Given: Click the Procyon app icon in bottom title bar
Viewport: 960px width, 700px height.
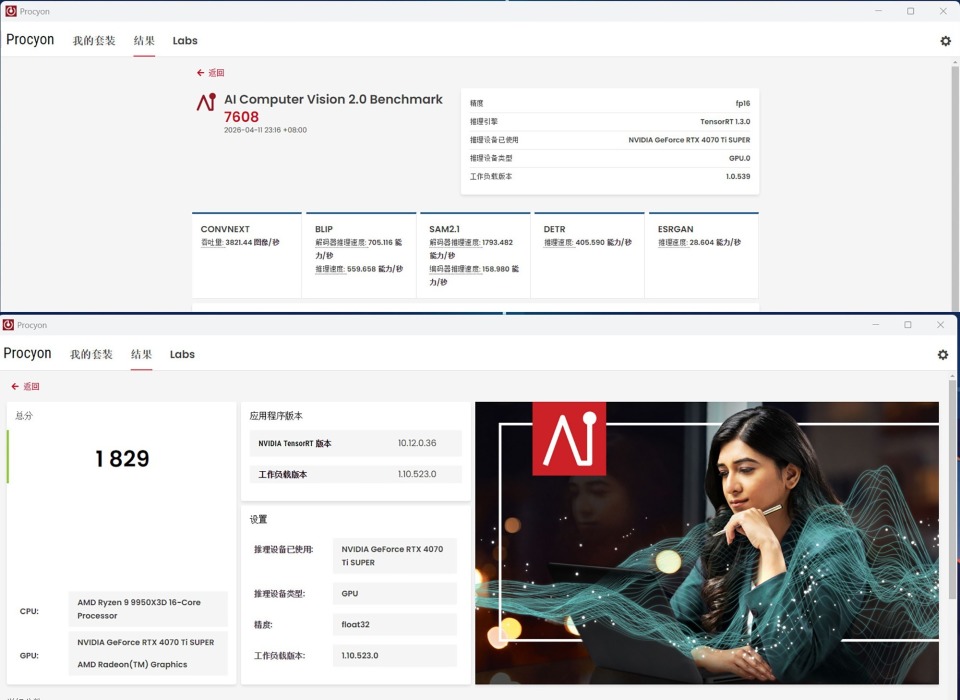Looking at the screenshot, I should (x=9, y=325).
